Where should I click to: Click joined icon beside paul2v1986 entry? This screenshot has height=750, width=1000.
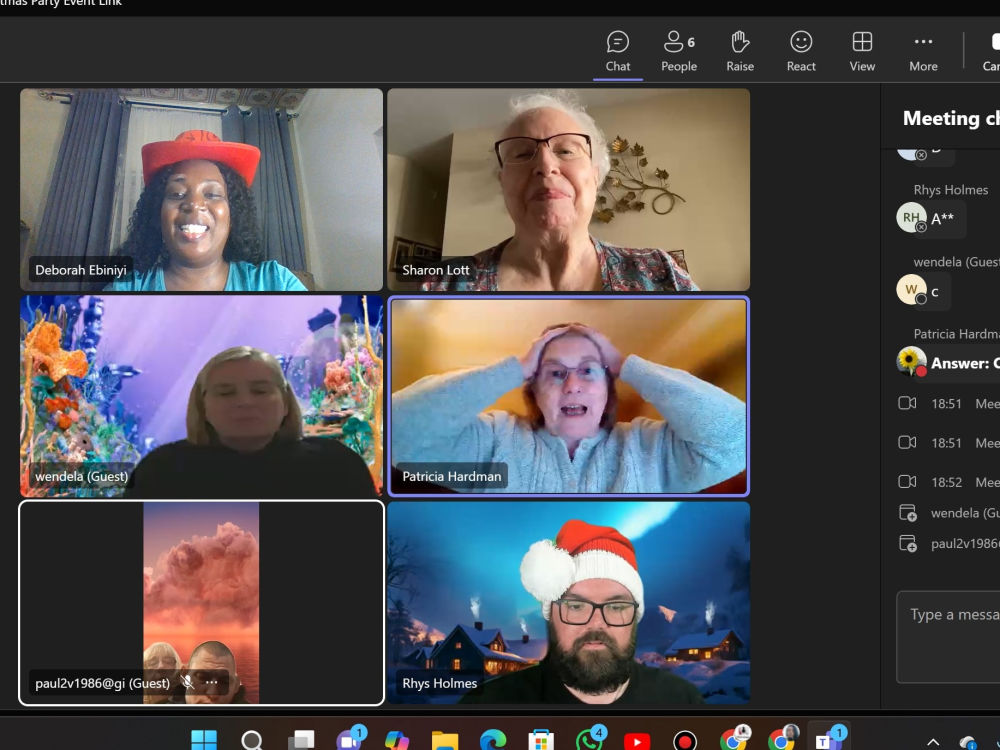coord(907,543)
